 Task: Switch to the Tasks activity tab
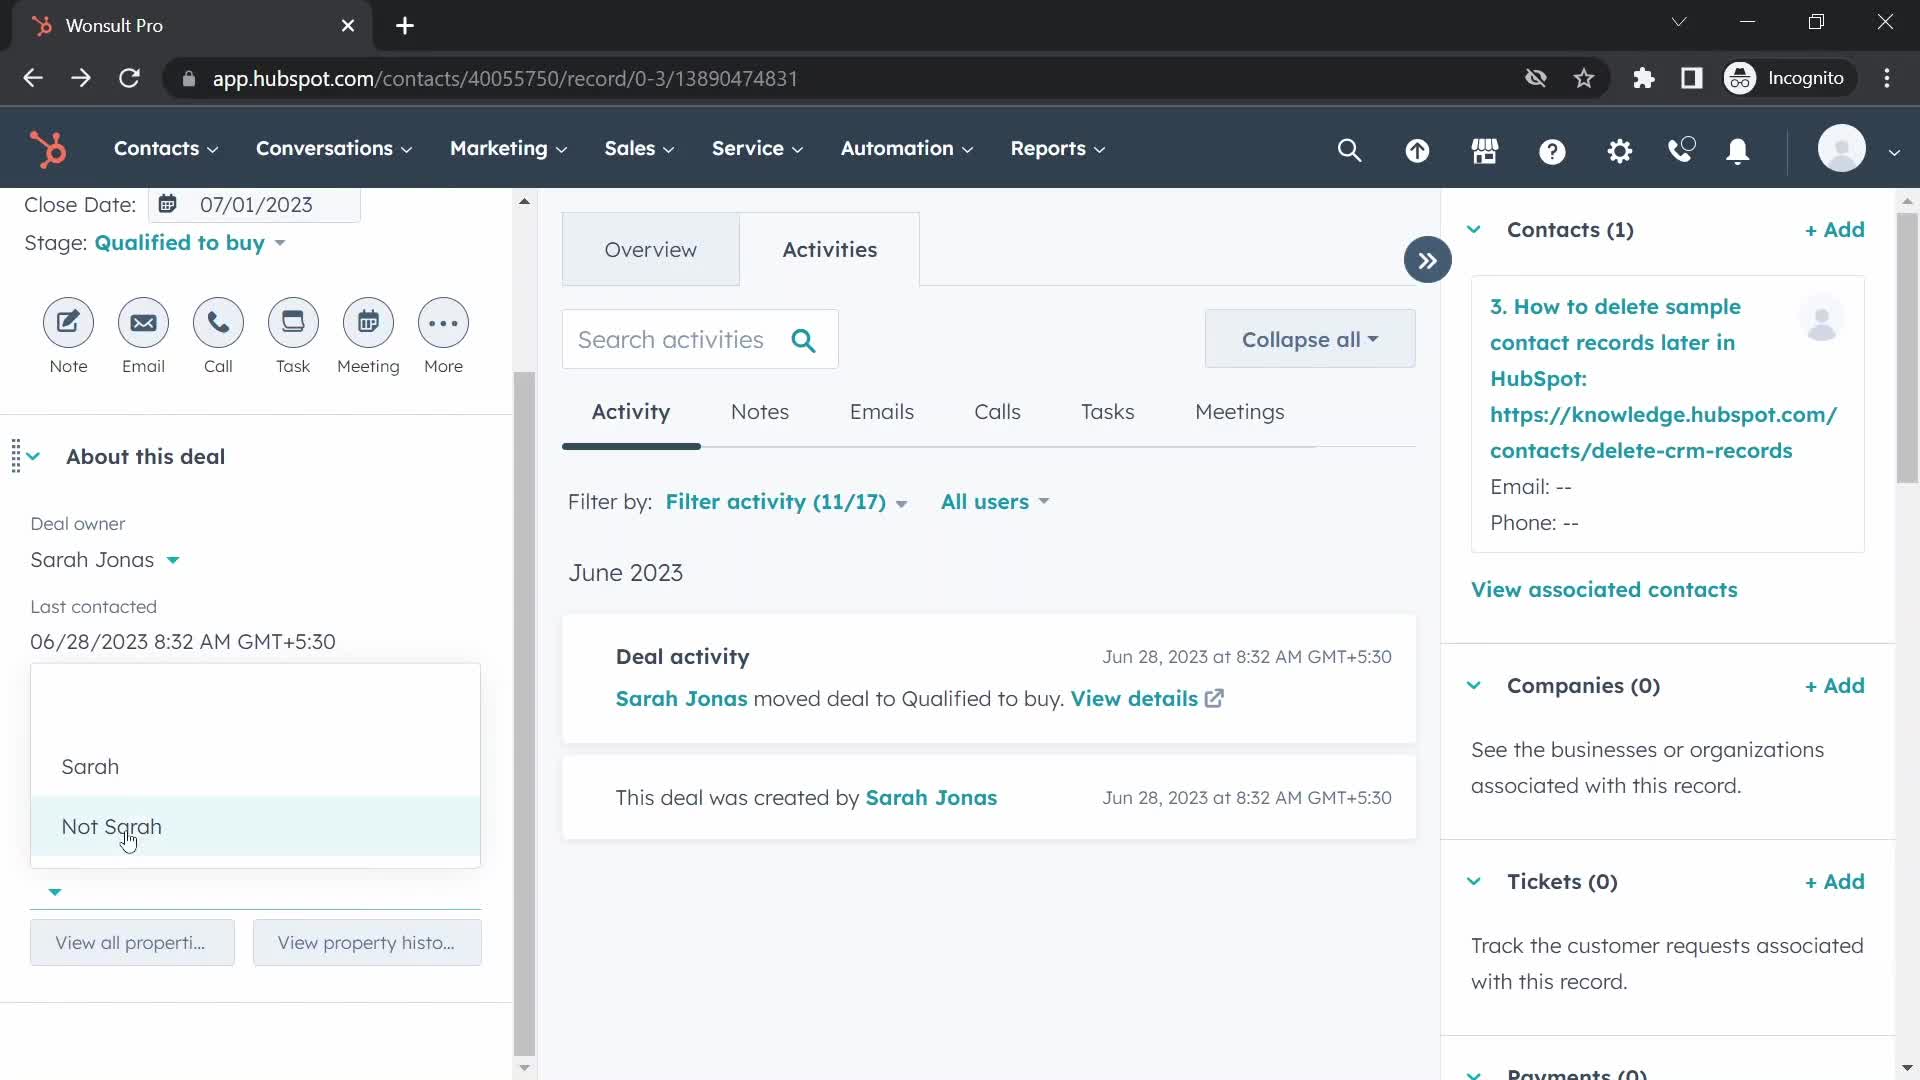[x=1107, y=412]
